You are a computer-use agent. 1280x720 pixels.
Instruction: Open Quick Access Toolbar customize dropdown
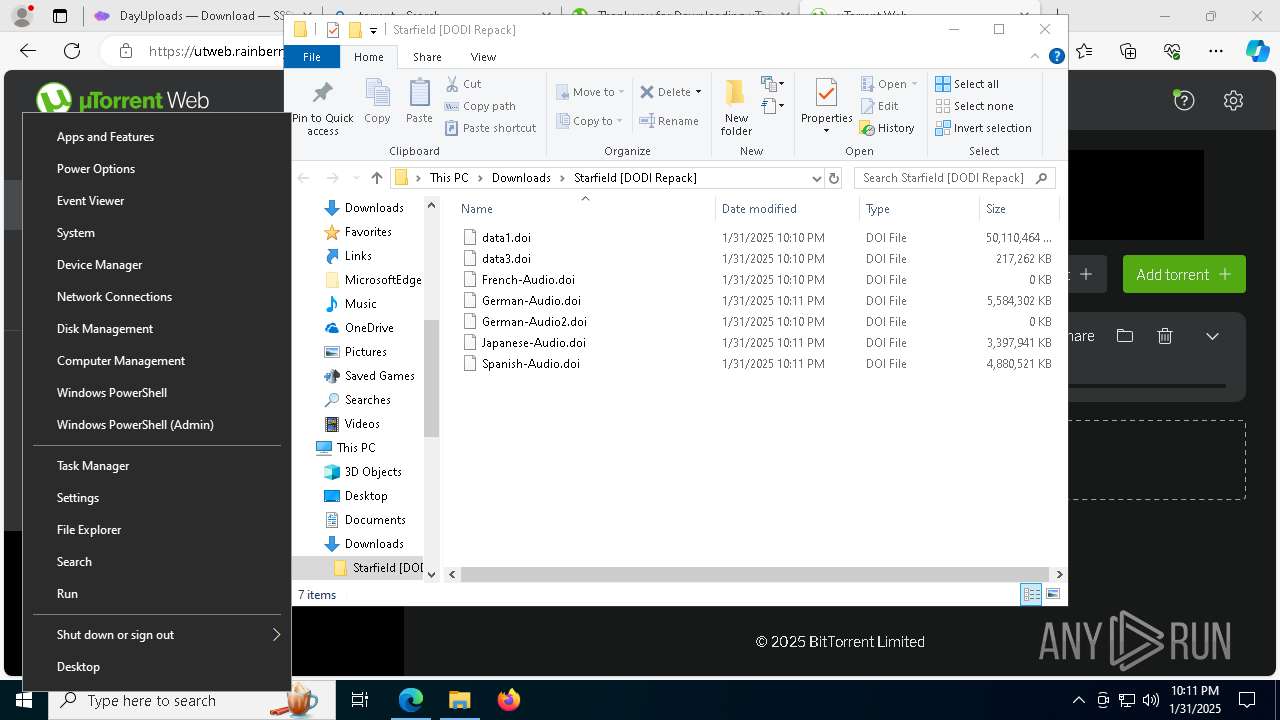(x=373, y=30)
